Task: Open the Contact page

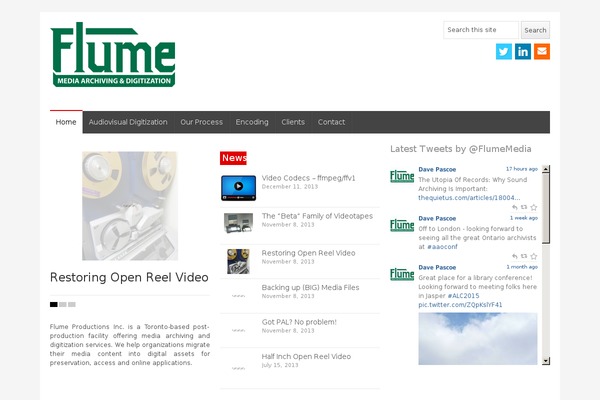Action: [x=331, y=122]
